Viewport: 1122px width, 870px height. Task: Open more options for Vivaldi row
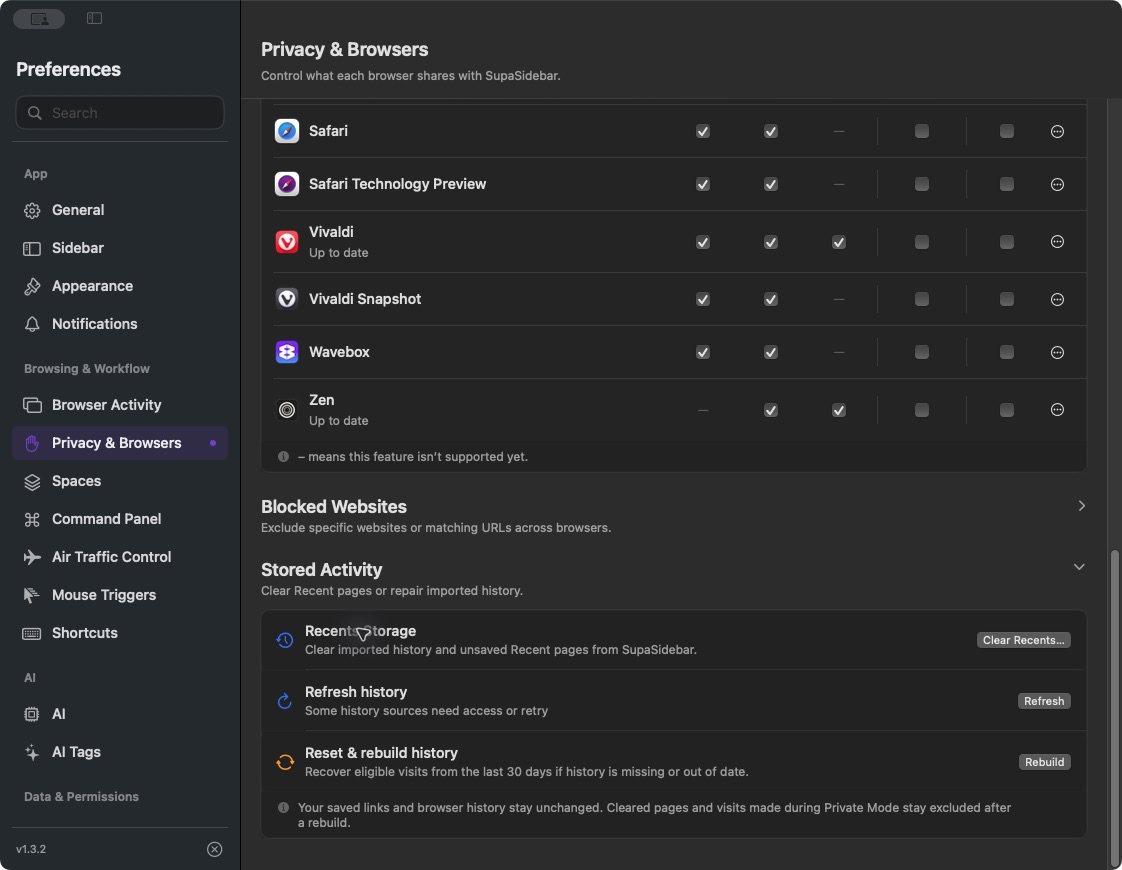point(1057,242)
